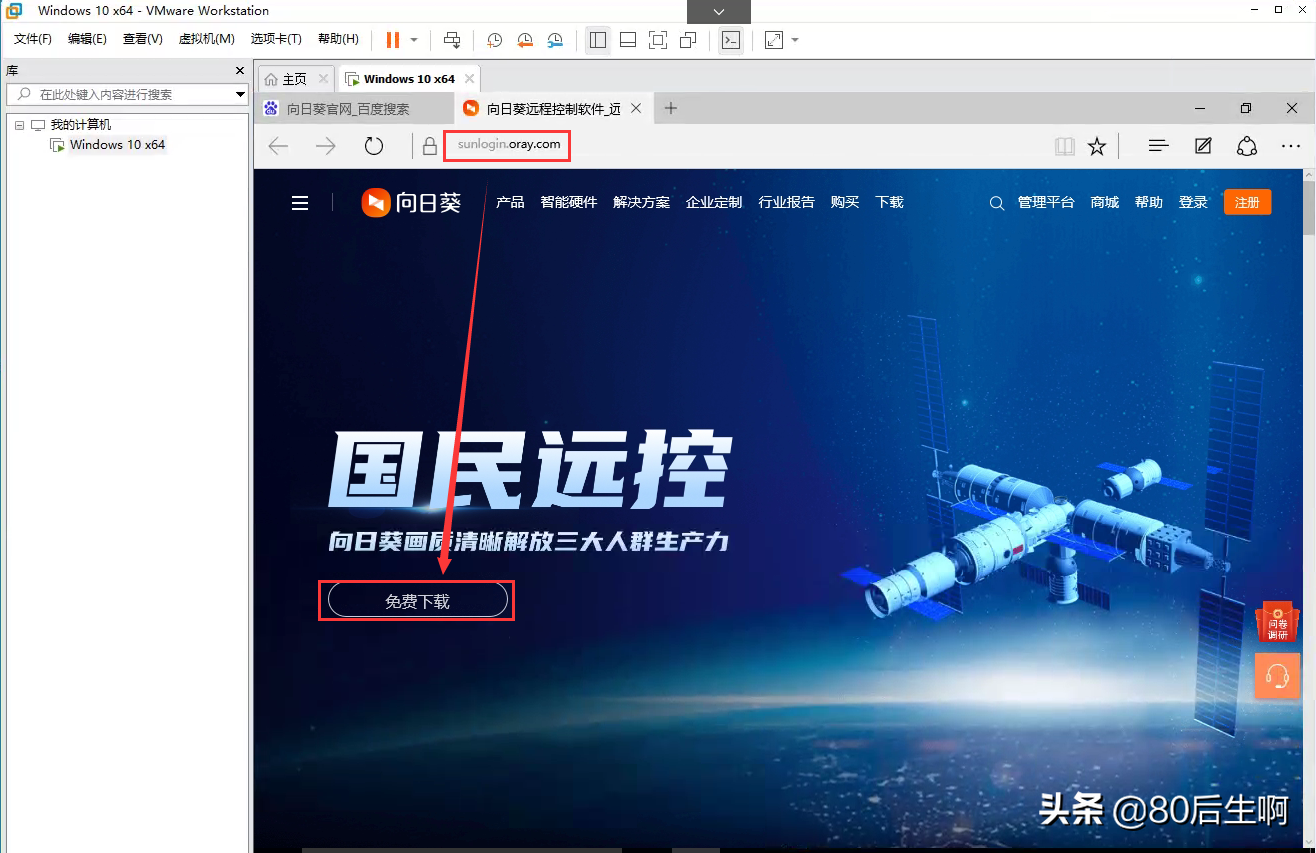Click the 免费下载 button
1316x853 pixels.
[418, 601]
